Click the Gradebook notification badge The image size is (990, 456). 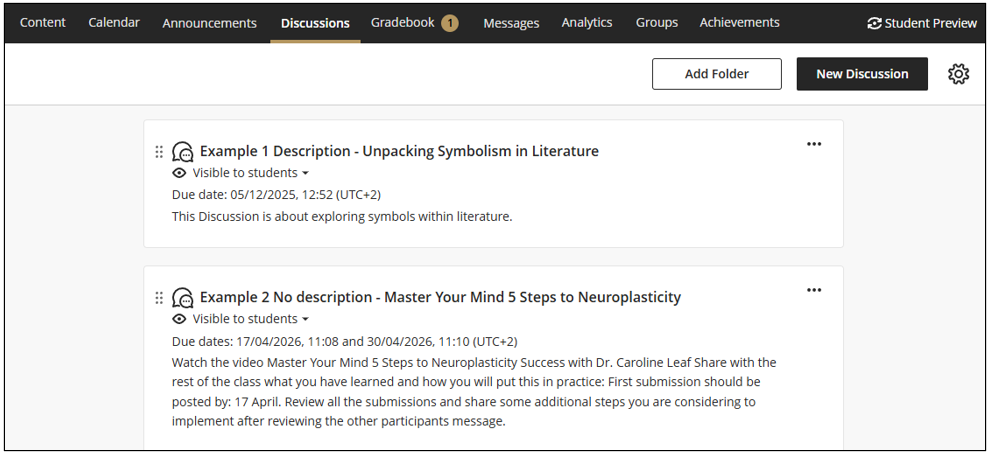450,23
